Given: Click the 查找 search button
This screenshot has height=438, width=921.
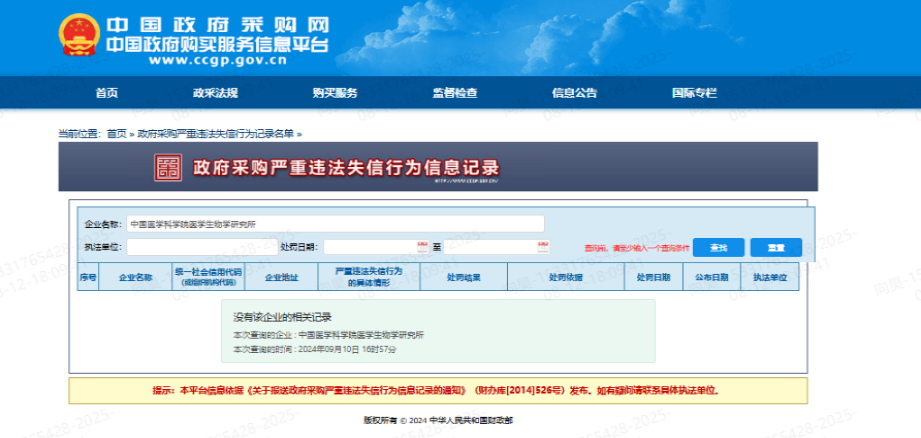Looking at the screenshot, I should coord(718,248).
